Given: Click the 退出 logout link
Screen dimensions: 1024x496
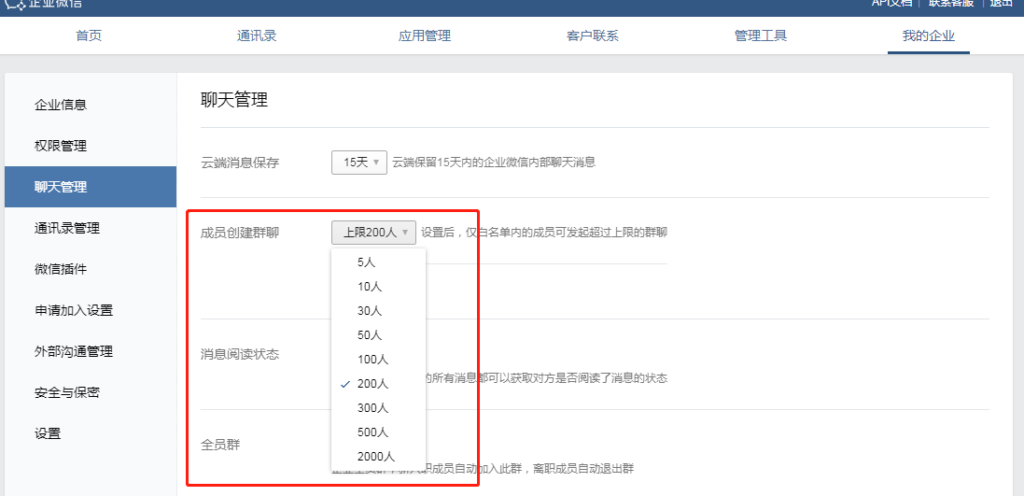Looking at the screenshot, I should 1002,4.
